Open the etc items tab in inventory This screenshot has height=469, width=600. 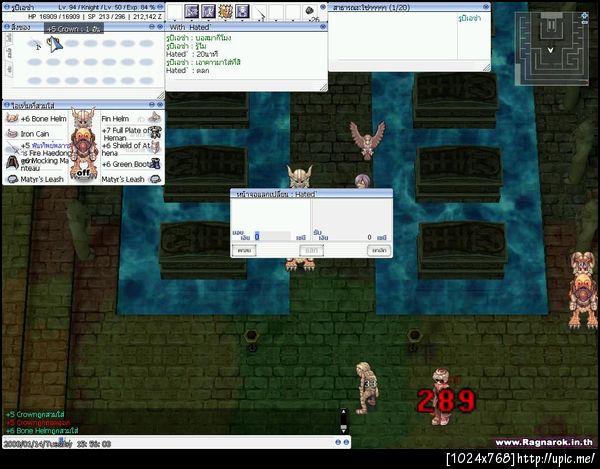pos(8,70)
